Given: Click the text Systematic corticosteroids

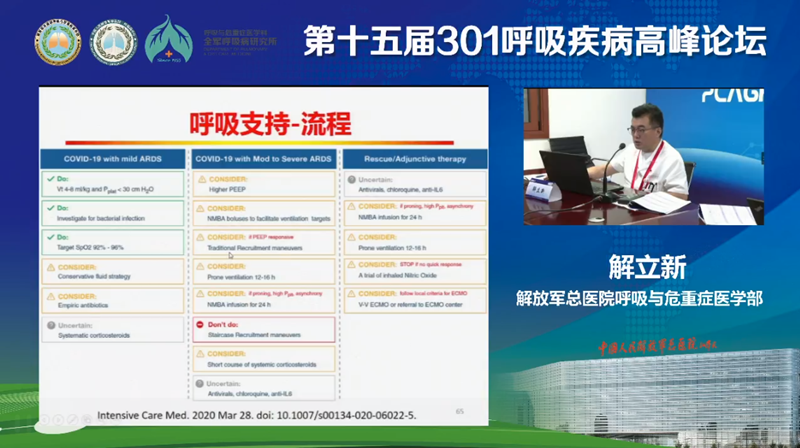Looking at the screenshot, I should [94, 336].
